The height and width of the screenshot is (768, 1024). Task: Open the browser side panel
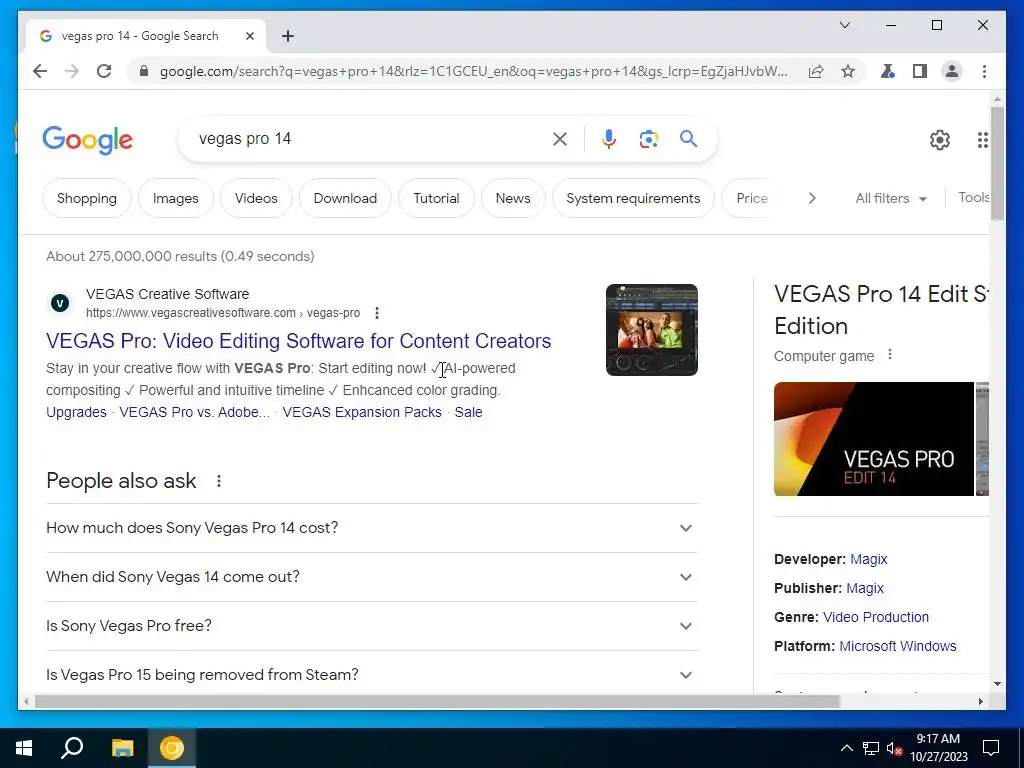pyautogui.click(x=920, y=71)
